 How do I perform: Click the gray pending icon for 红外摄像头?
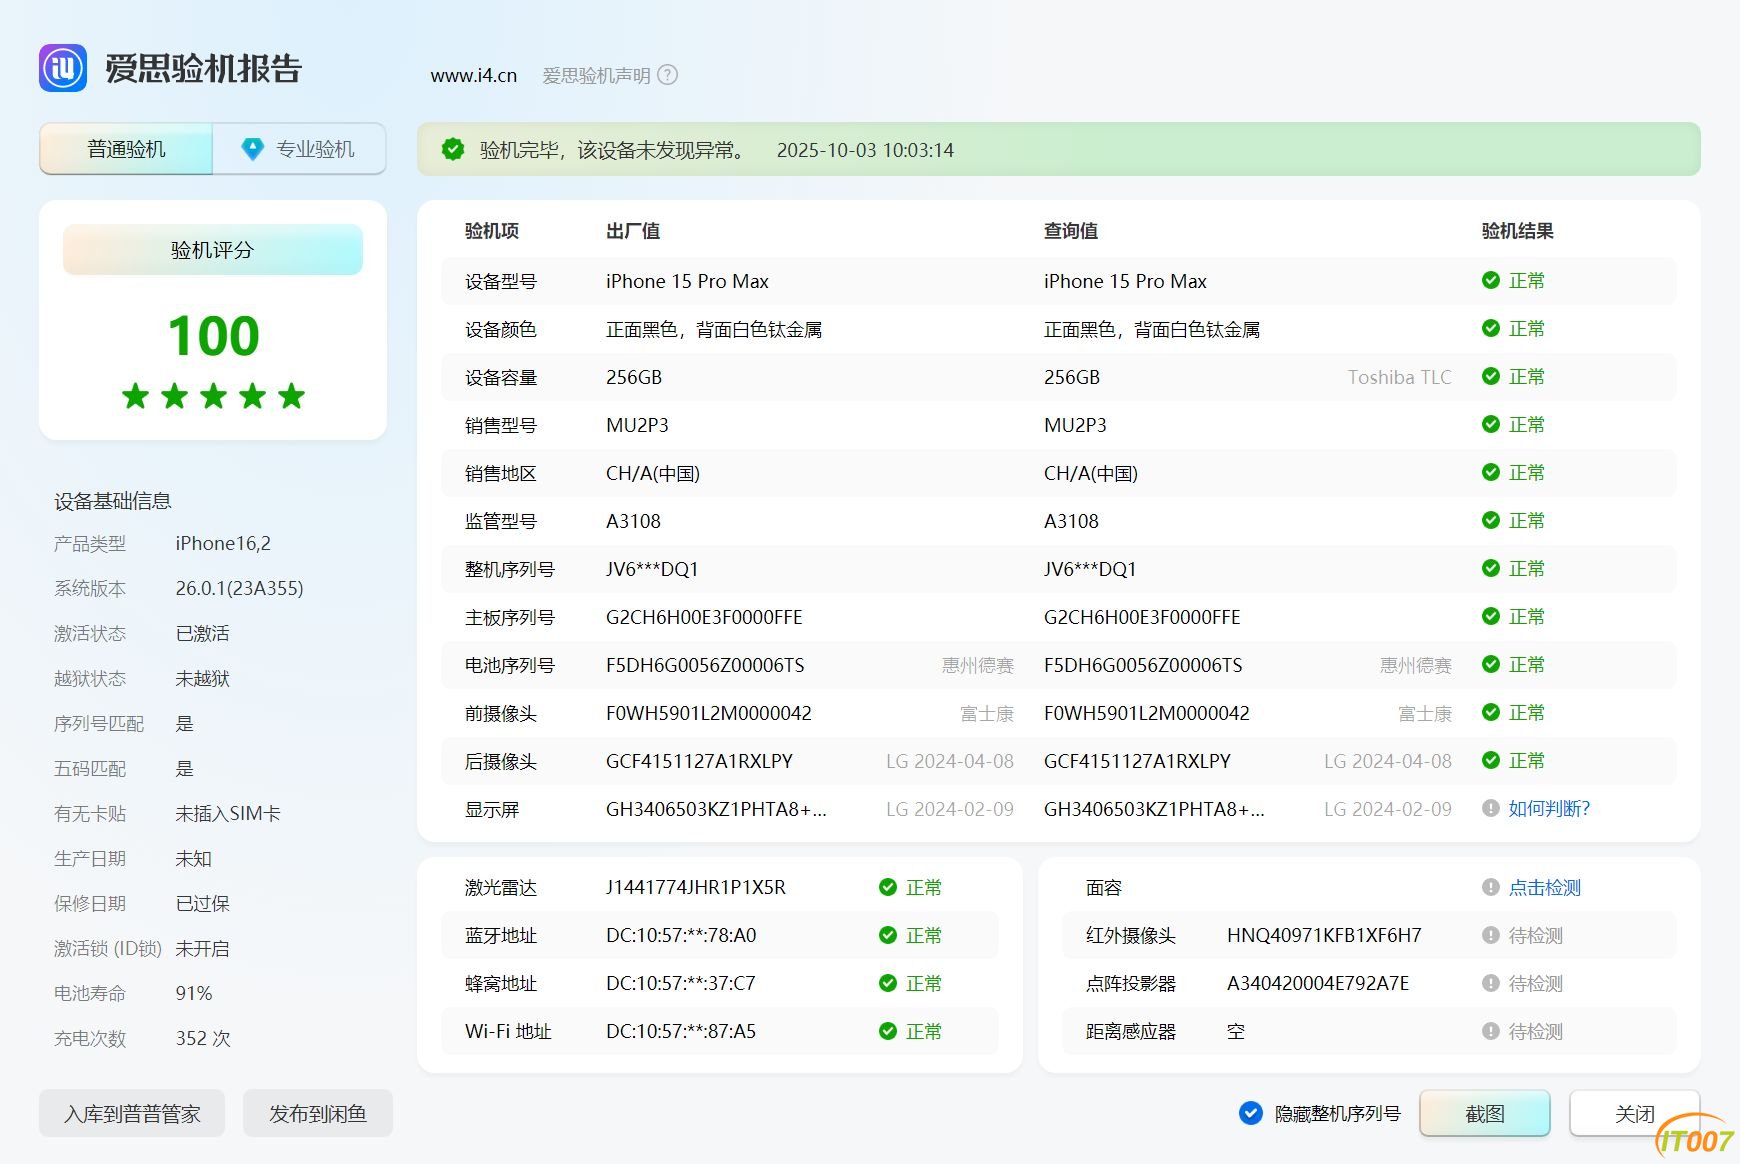(1491, 936)
